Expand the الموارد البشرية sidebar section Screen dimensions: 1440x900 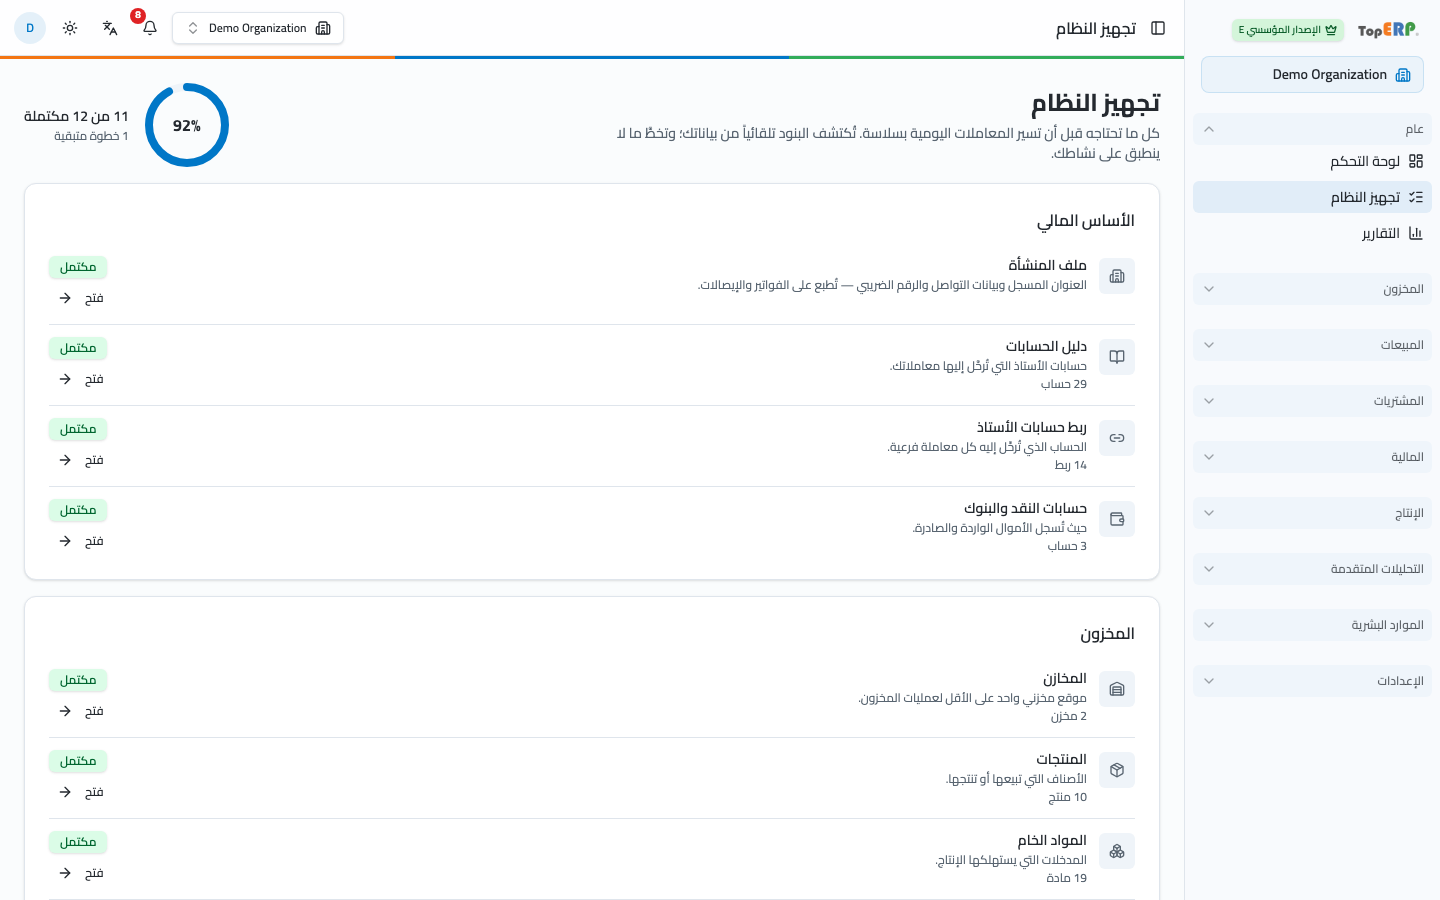pyautogui.click(x=1312, y=625)
